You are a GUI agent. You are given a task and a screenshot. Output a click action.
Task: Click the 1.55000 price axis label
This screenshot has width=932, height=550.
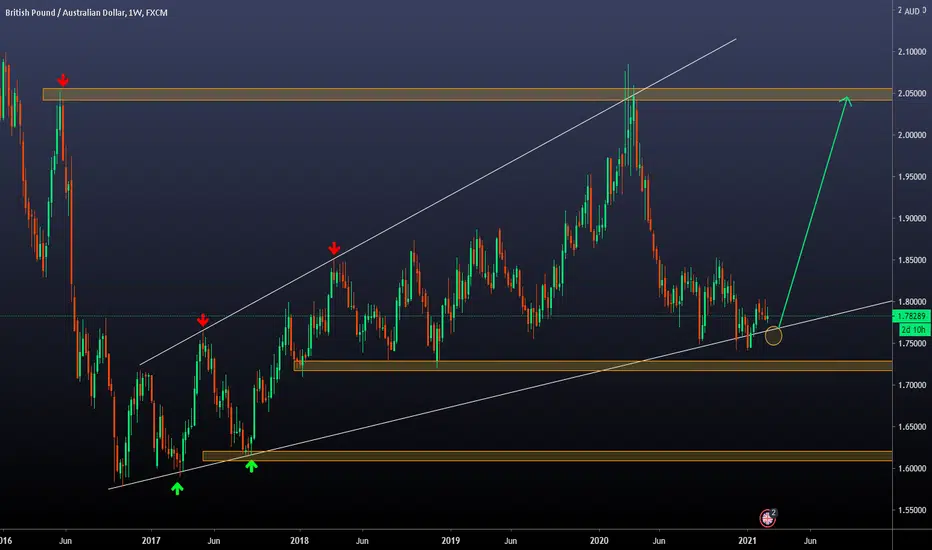coord(912,510)
